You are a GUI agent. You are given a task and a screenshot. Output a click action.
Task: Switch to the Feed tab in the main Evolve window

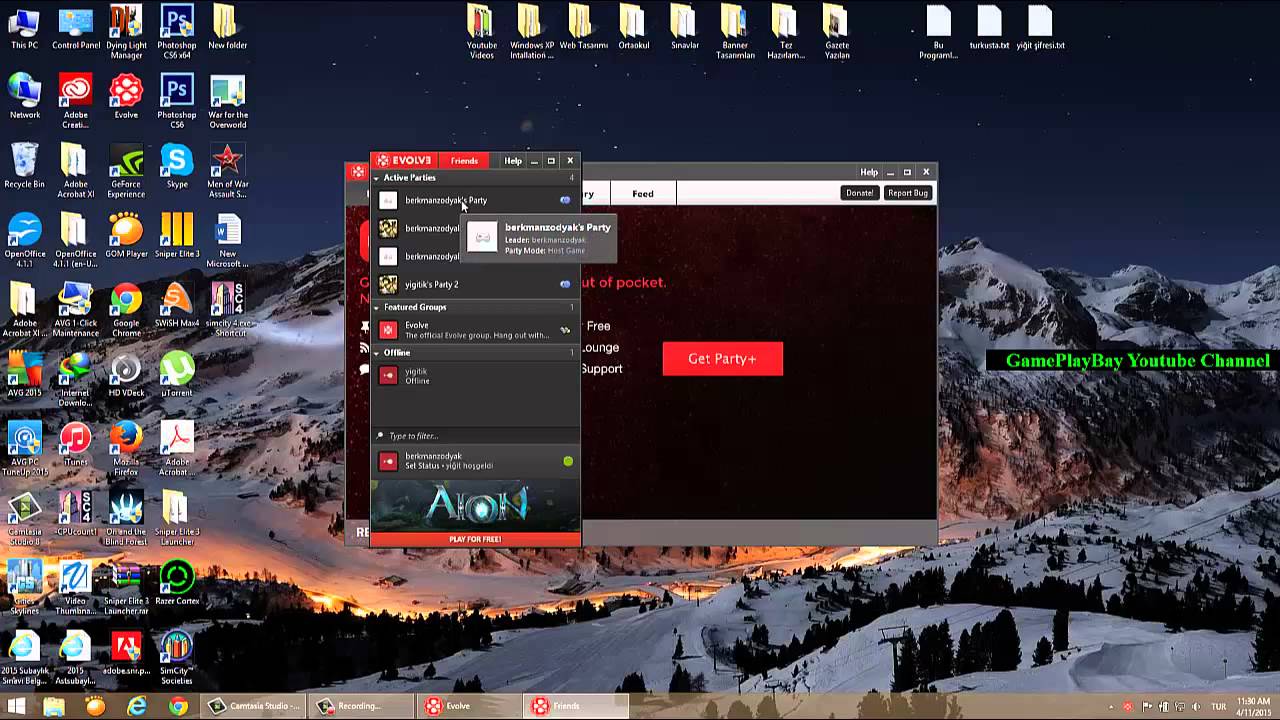[643, 194]
